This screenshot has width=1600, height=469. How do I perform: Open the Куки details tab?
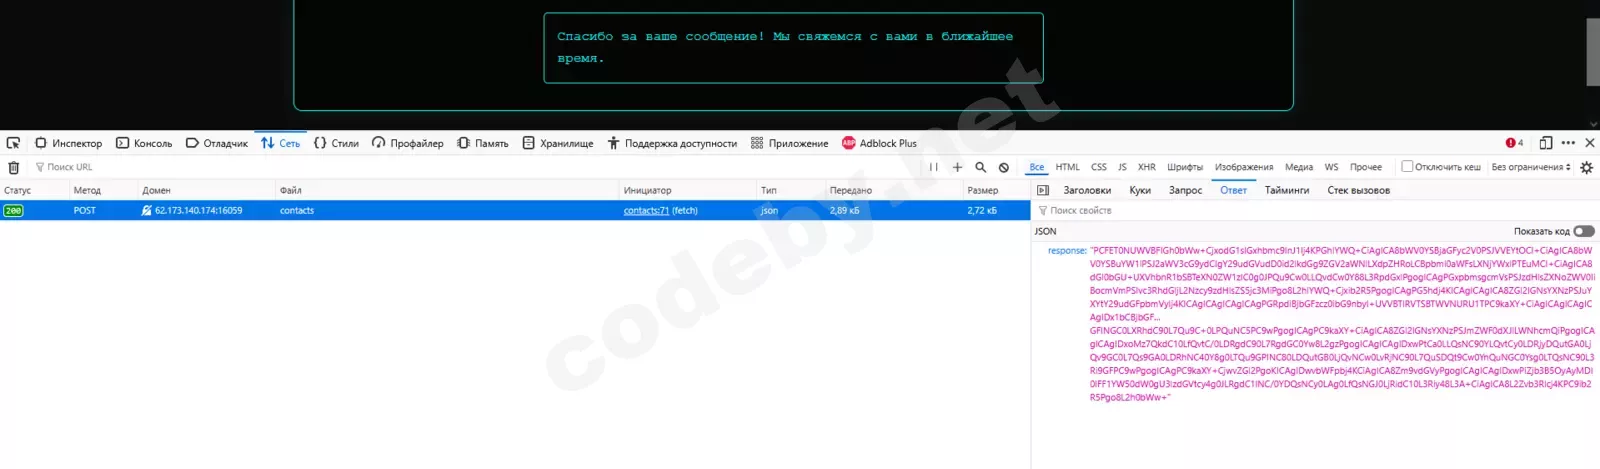click(1140, 190)
